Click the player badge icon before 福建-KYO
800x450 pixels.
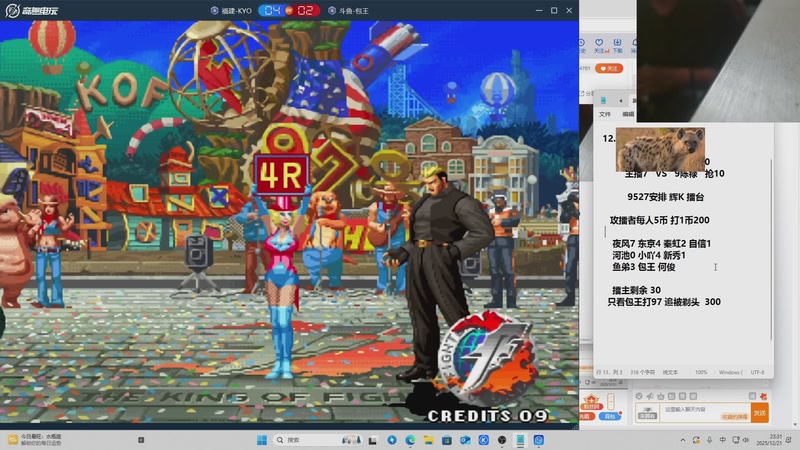pyautogui.click(x=214, y=10)
